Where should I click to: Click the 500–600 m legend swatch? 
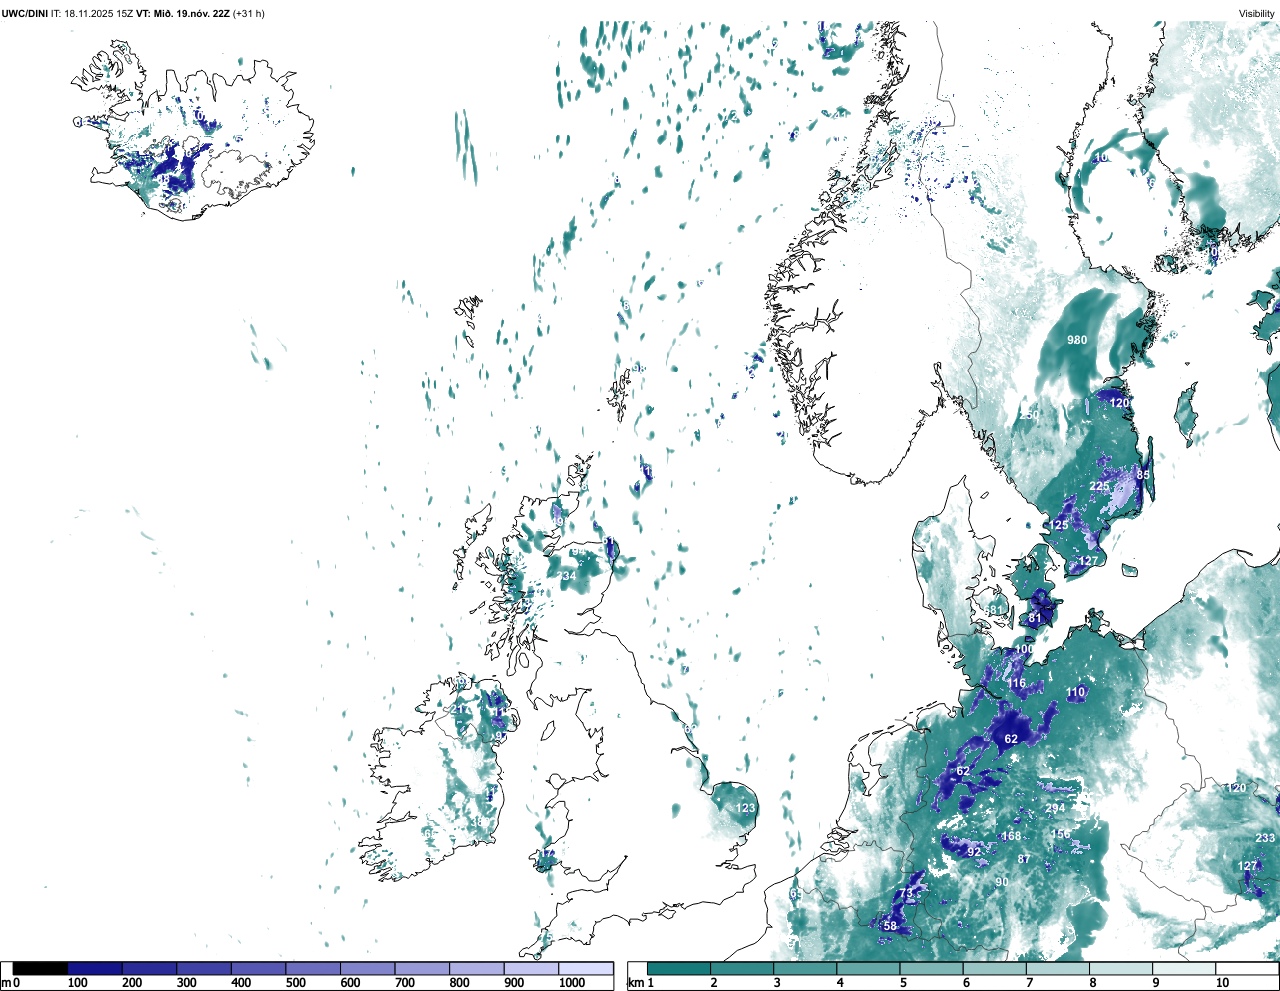click(313, 968)
